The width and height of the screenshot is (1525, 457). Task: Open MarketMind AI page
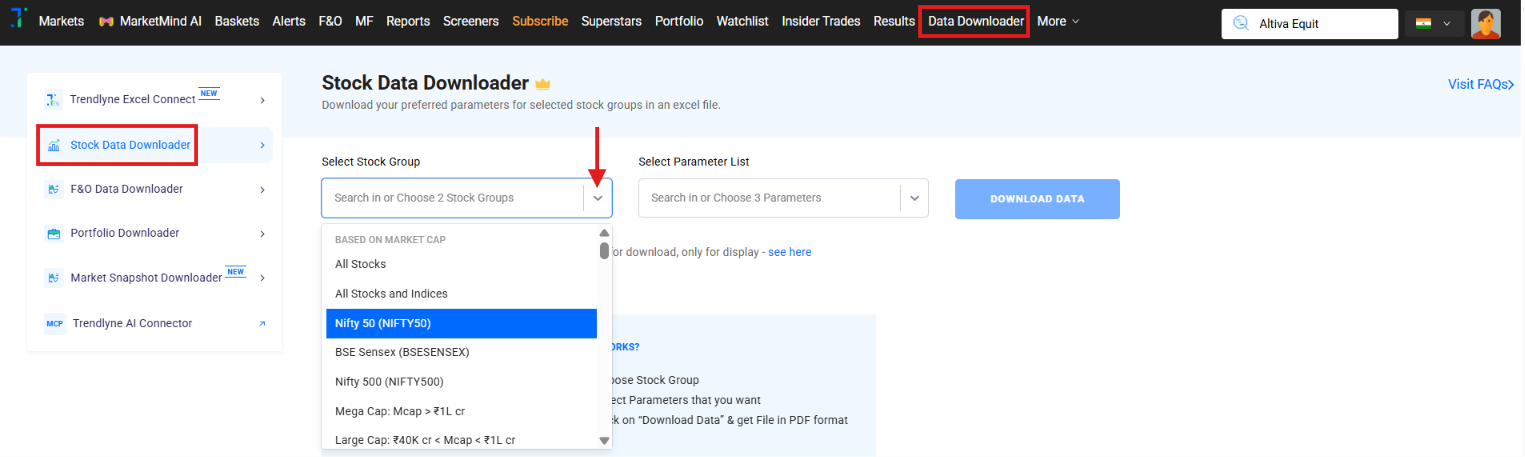[x=160, y=21]
